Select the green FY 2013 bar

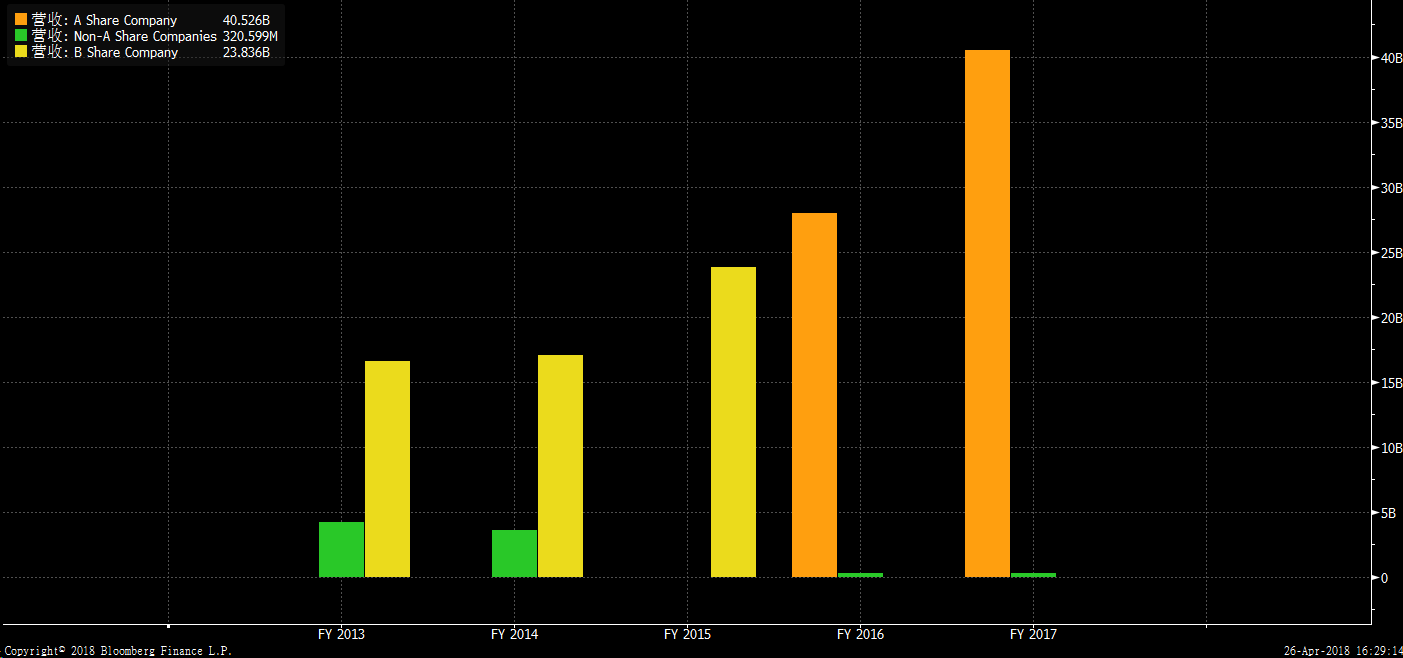pos(341,549)
